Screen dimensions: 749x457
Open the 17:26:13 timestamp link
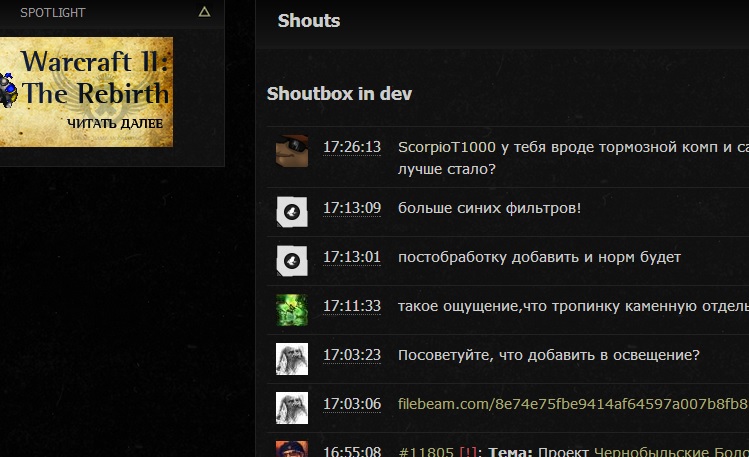click(352, 147)
